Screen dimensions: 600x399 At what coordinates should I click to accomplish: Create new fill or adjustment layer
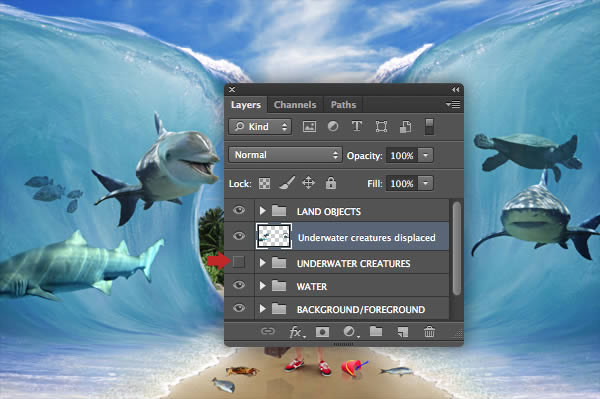click(350, 332)
